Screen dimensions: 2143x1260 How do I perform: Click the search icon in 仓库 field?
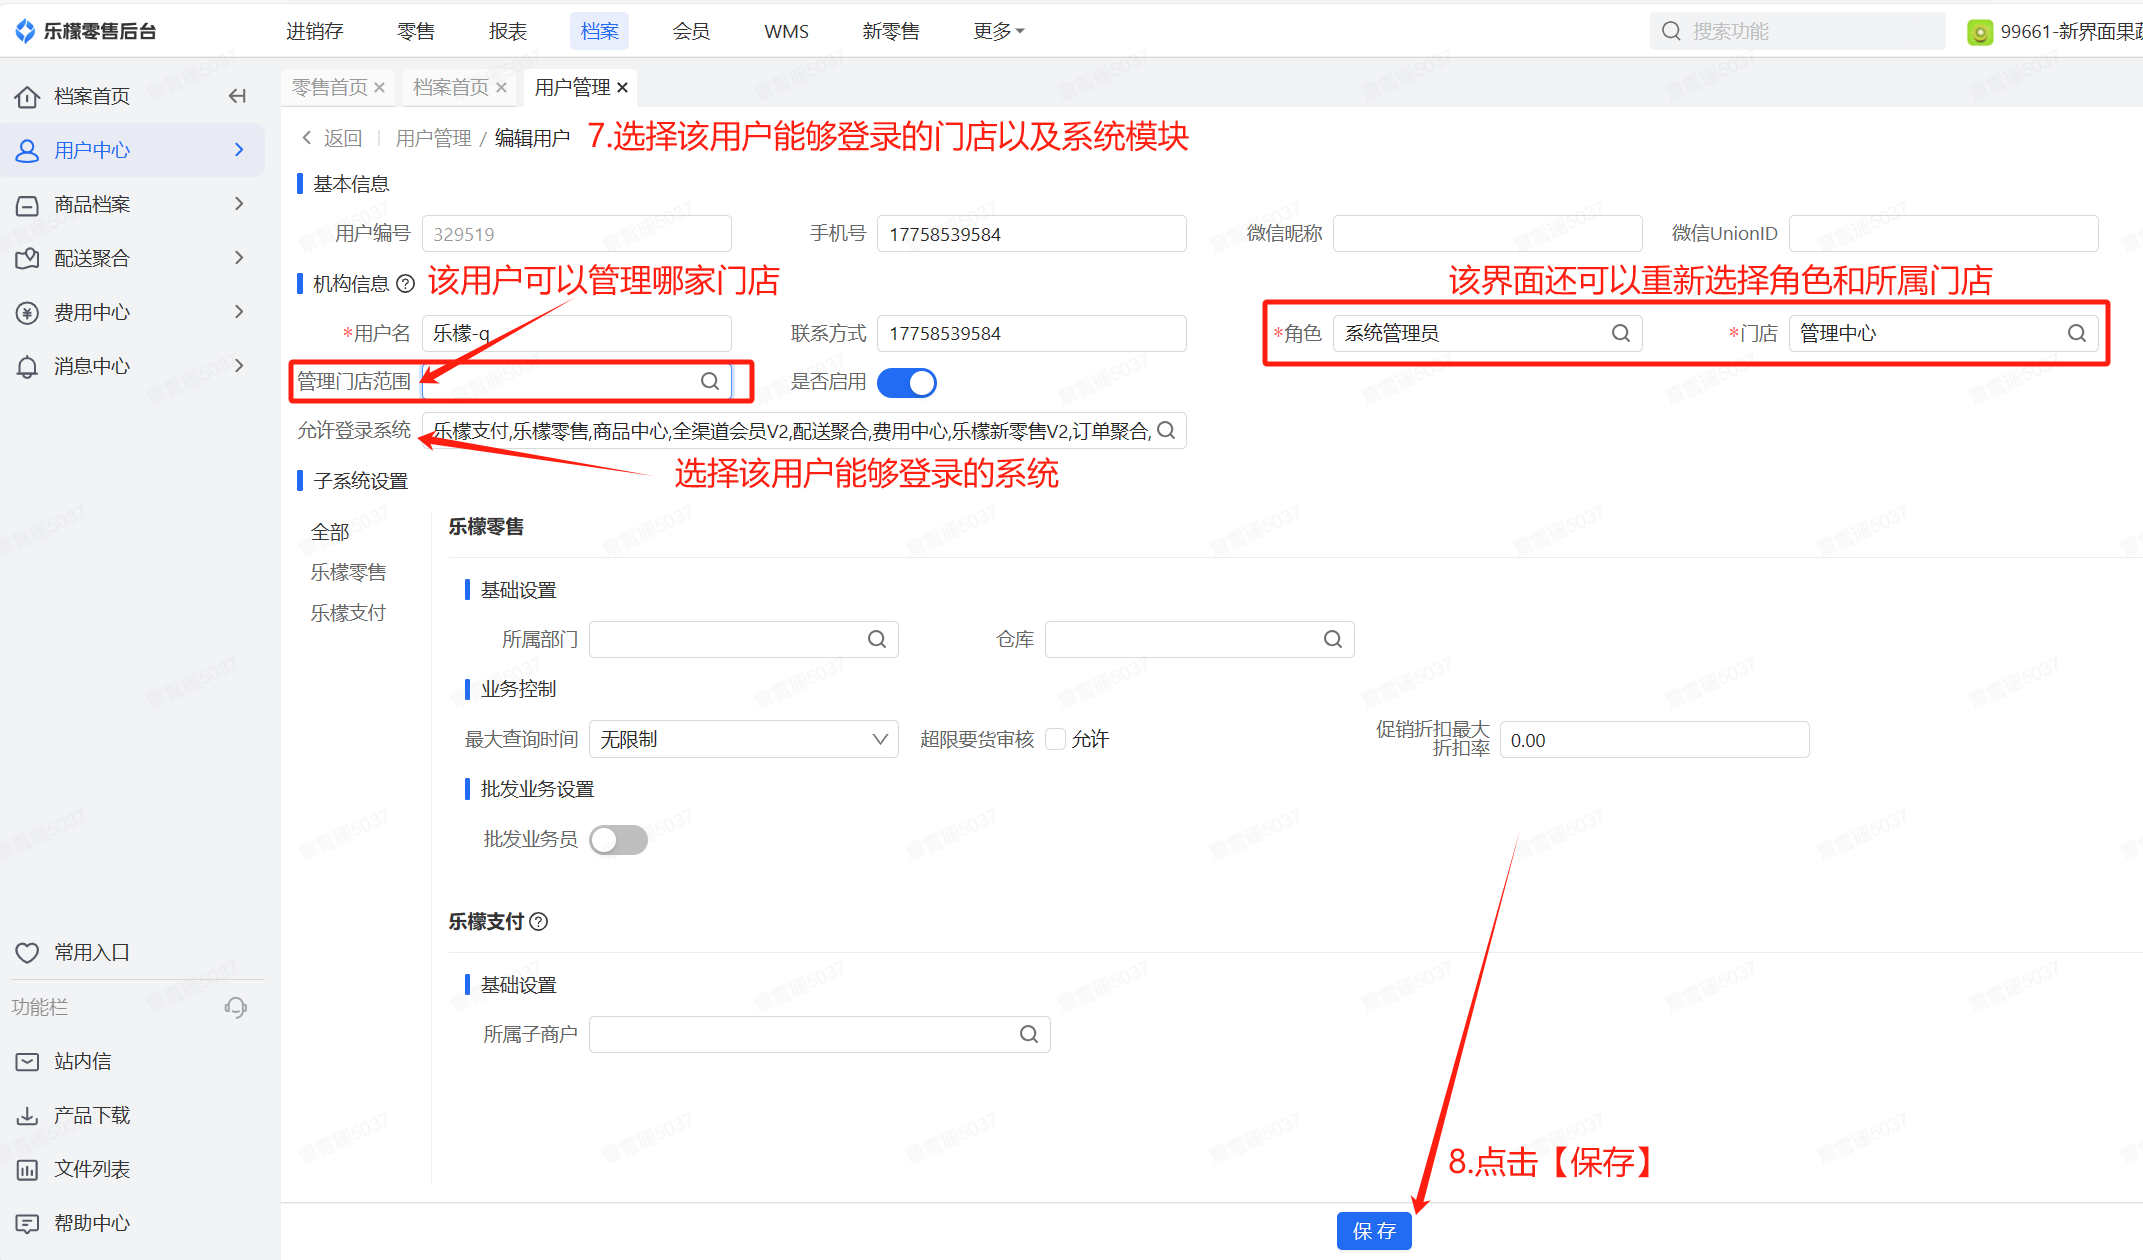pos(1333,639)
